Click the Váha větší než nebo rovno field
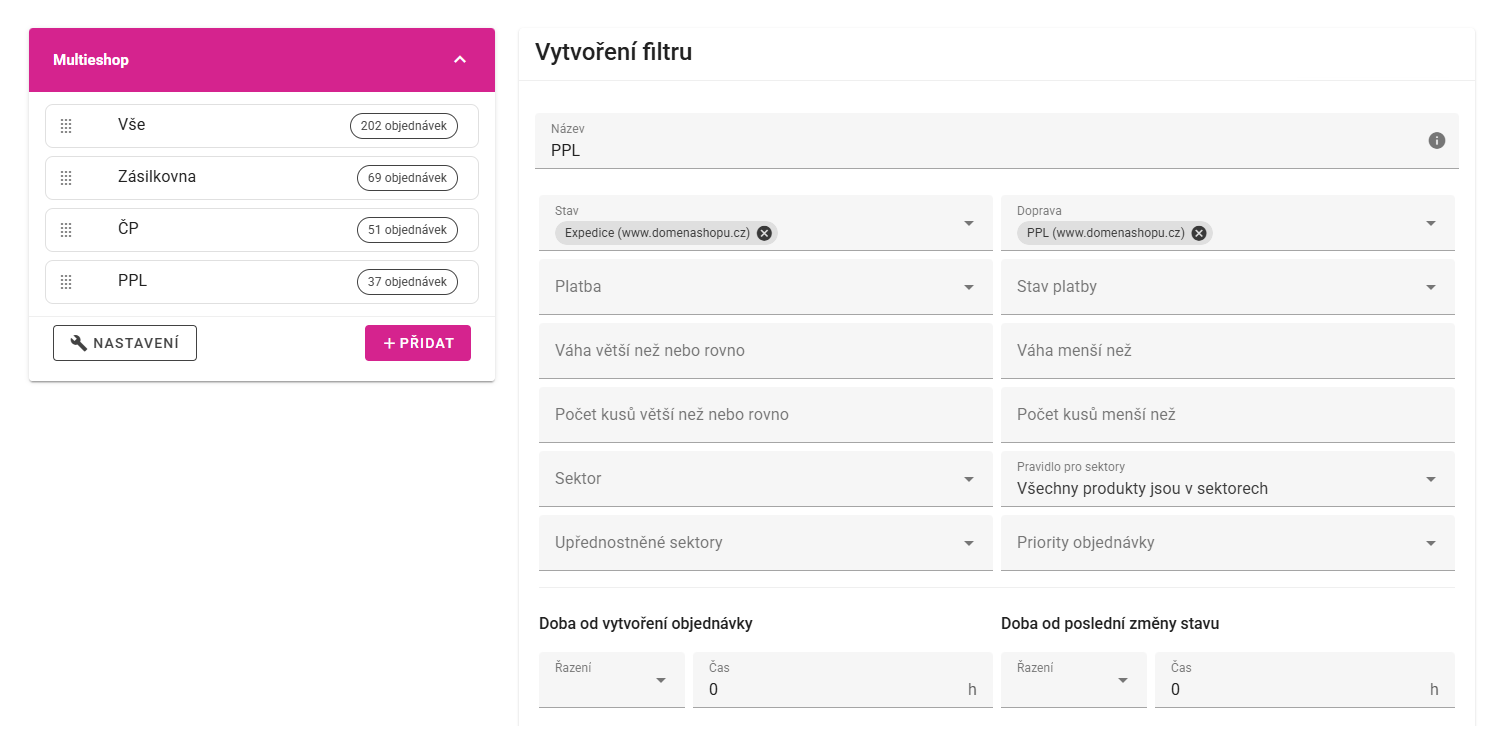1501x746 pixels. tap(765, 351)
